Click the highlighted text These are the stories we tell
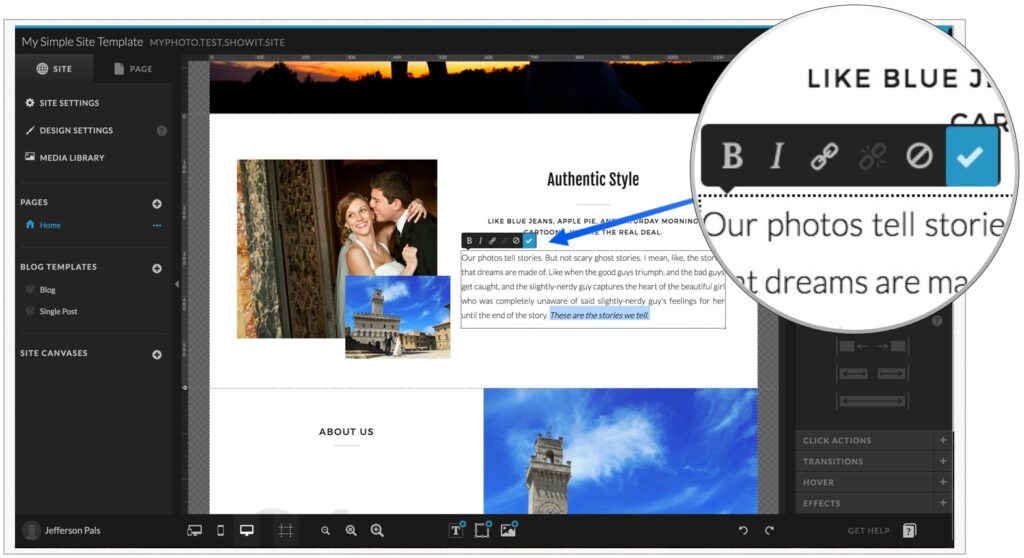Image resolution: width=1024 pixels, height=558 pixels. (600, 315)
